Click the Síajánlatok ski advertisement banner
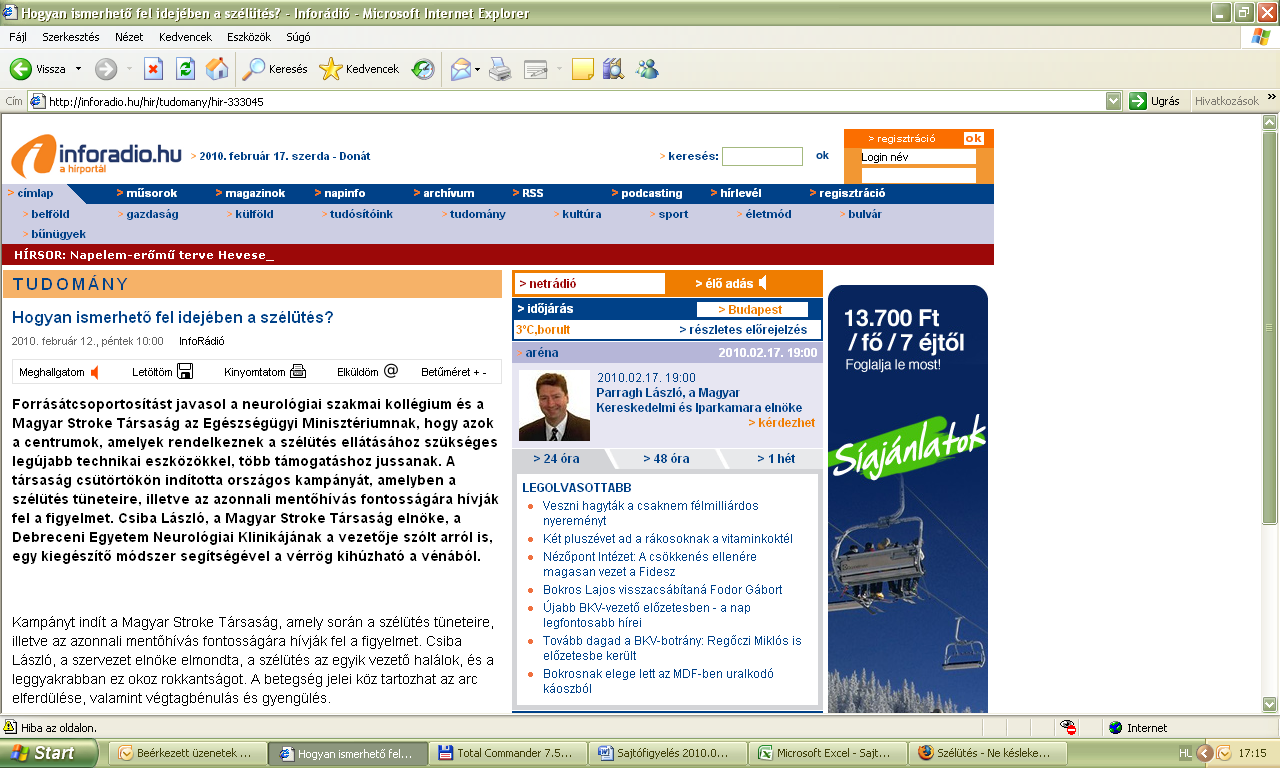Viewport: 1280px width, 768px height. coord(907,499)
